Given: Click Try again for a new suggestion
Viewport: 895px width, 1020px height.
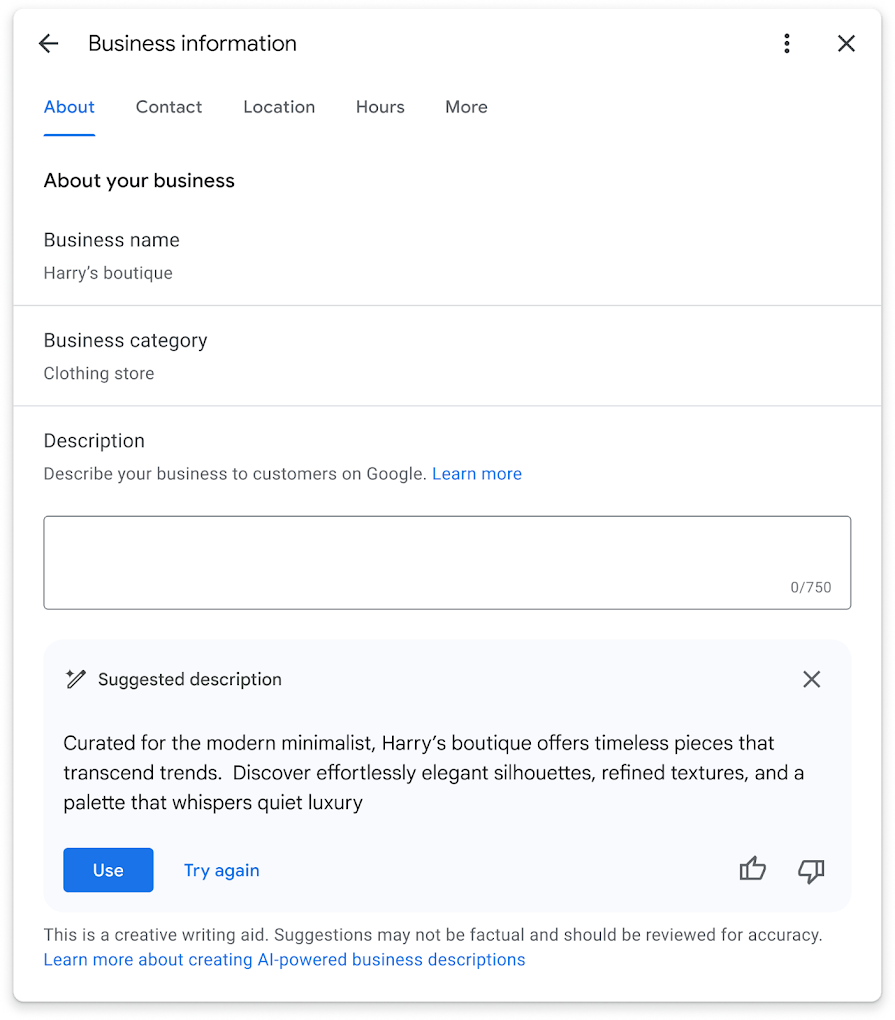Looking at the screenshot, I should (221, 870).
